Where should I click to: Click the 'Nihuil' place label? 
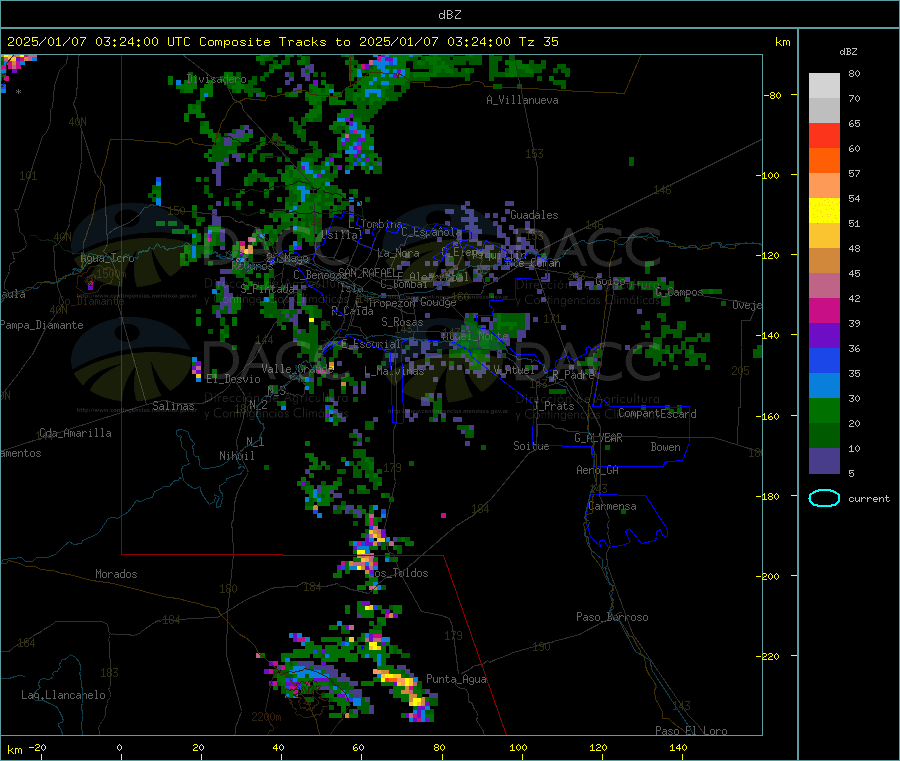click(x=236, y=456)
